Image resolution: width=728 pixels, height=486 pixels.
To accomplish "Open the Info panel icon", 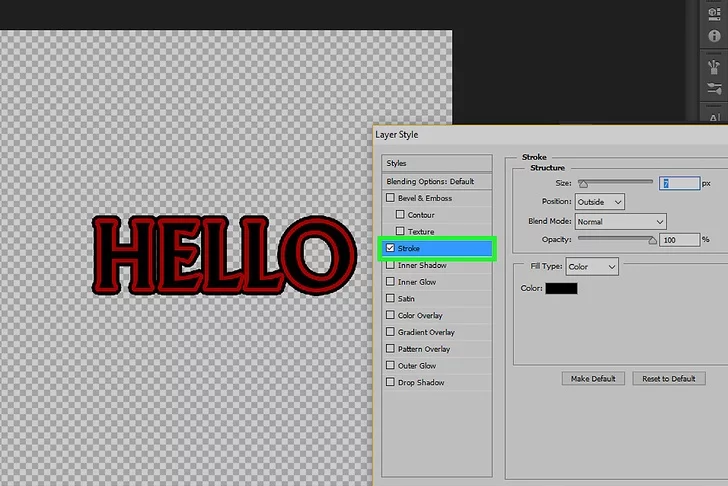I will [x=715, y=37].
